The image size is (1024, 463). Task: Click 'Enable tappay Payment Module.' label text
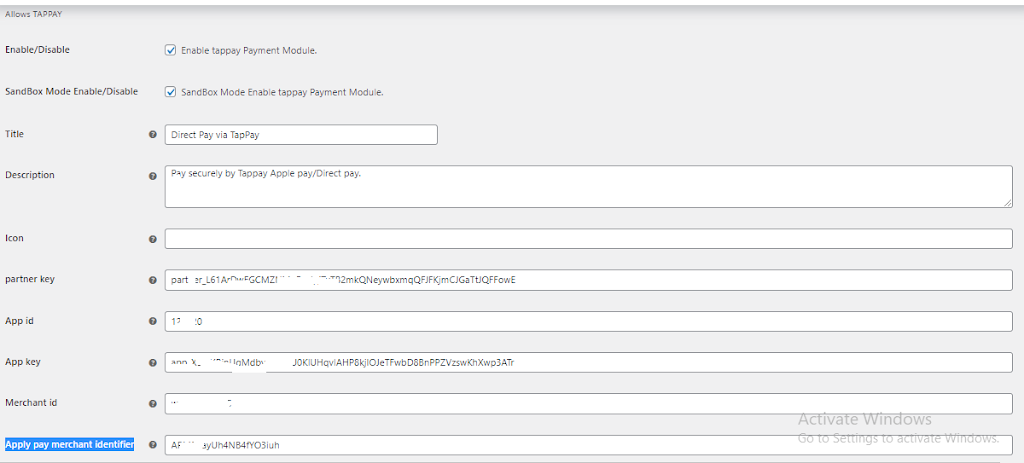249,50
